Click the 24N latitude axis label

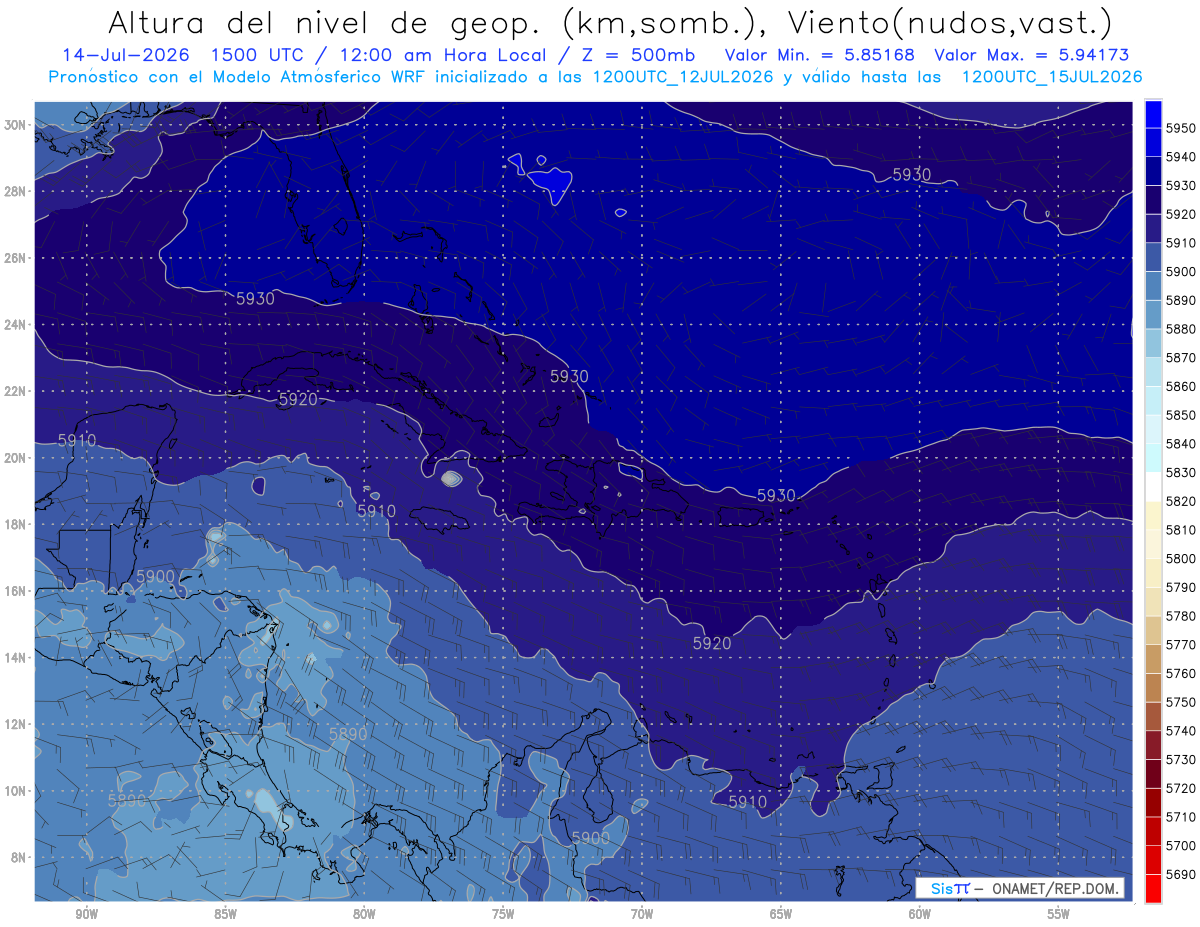(15, 324)
